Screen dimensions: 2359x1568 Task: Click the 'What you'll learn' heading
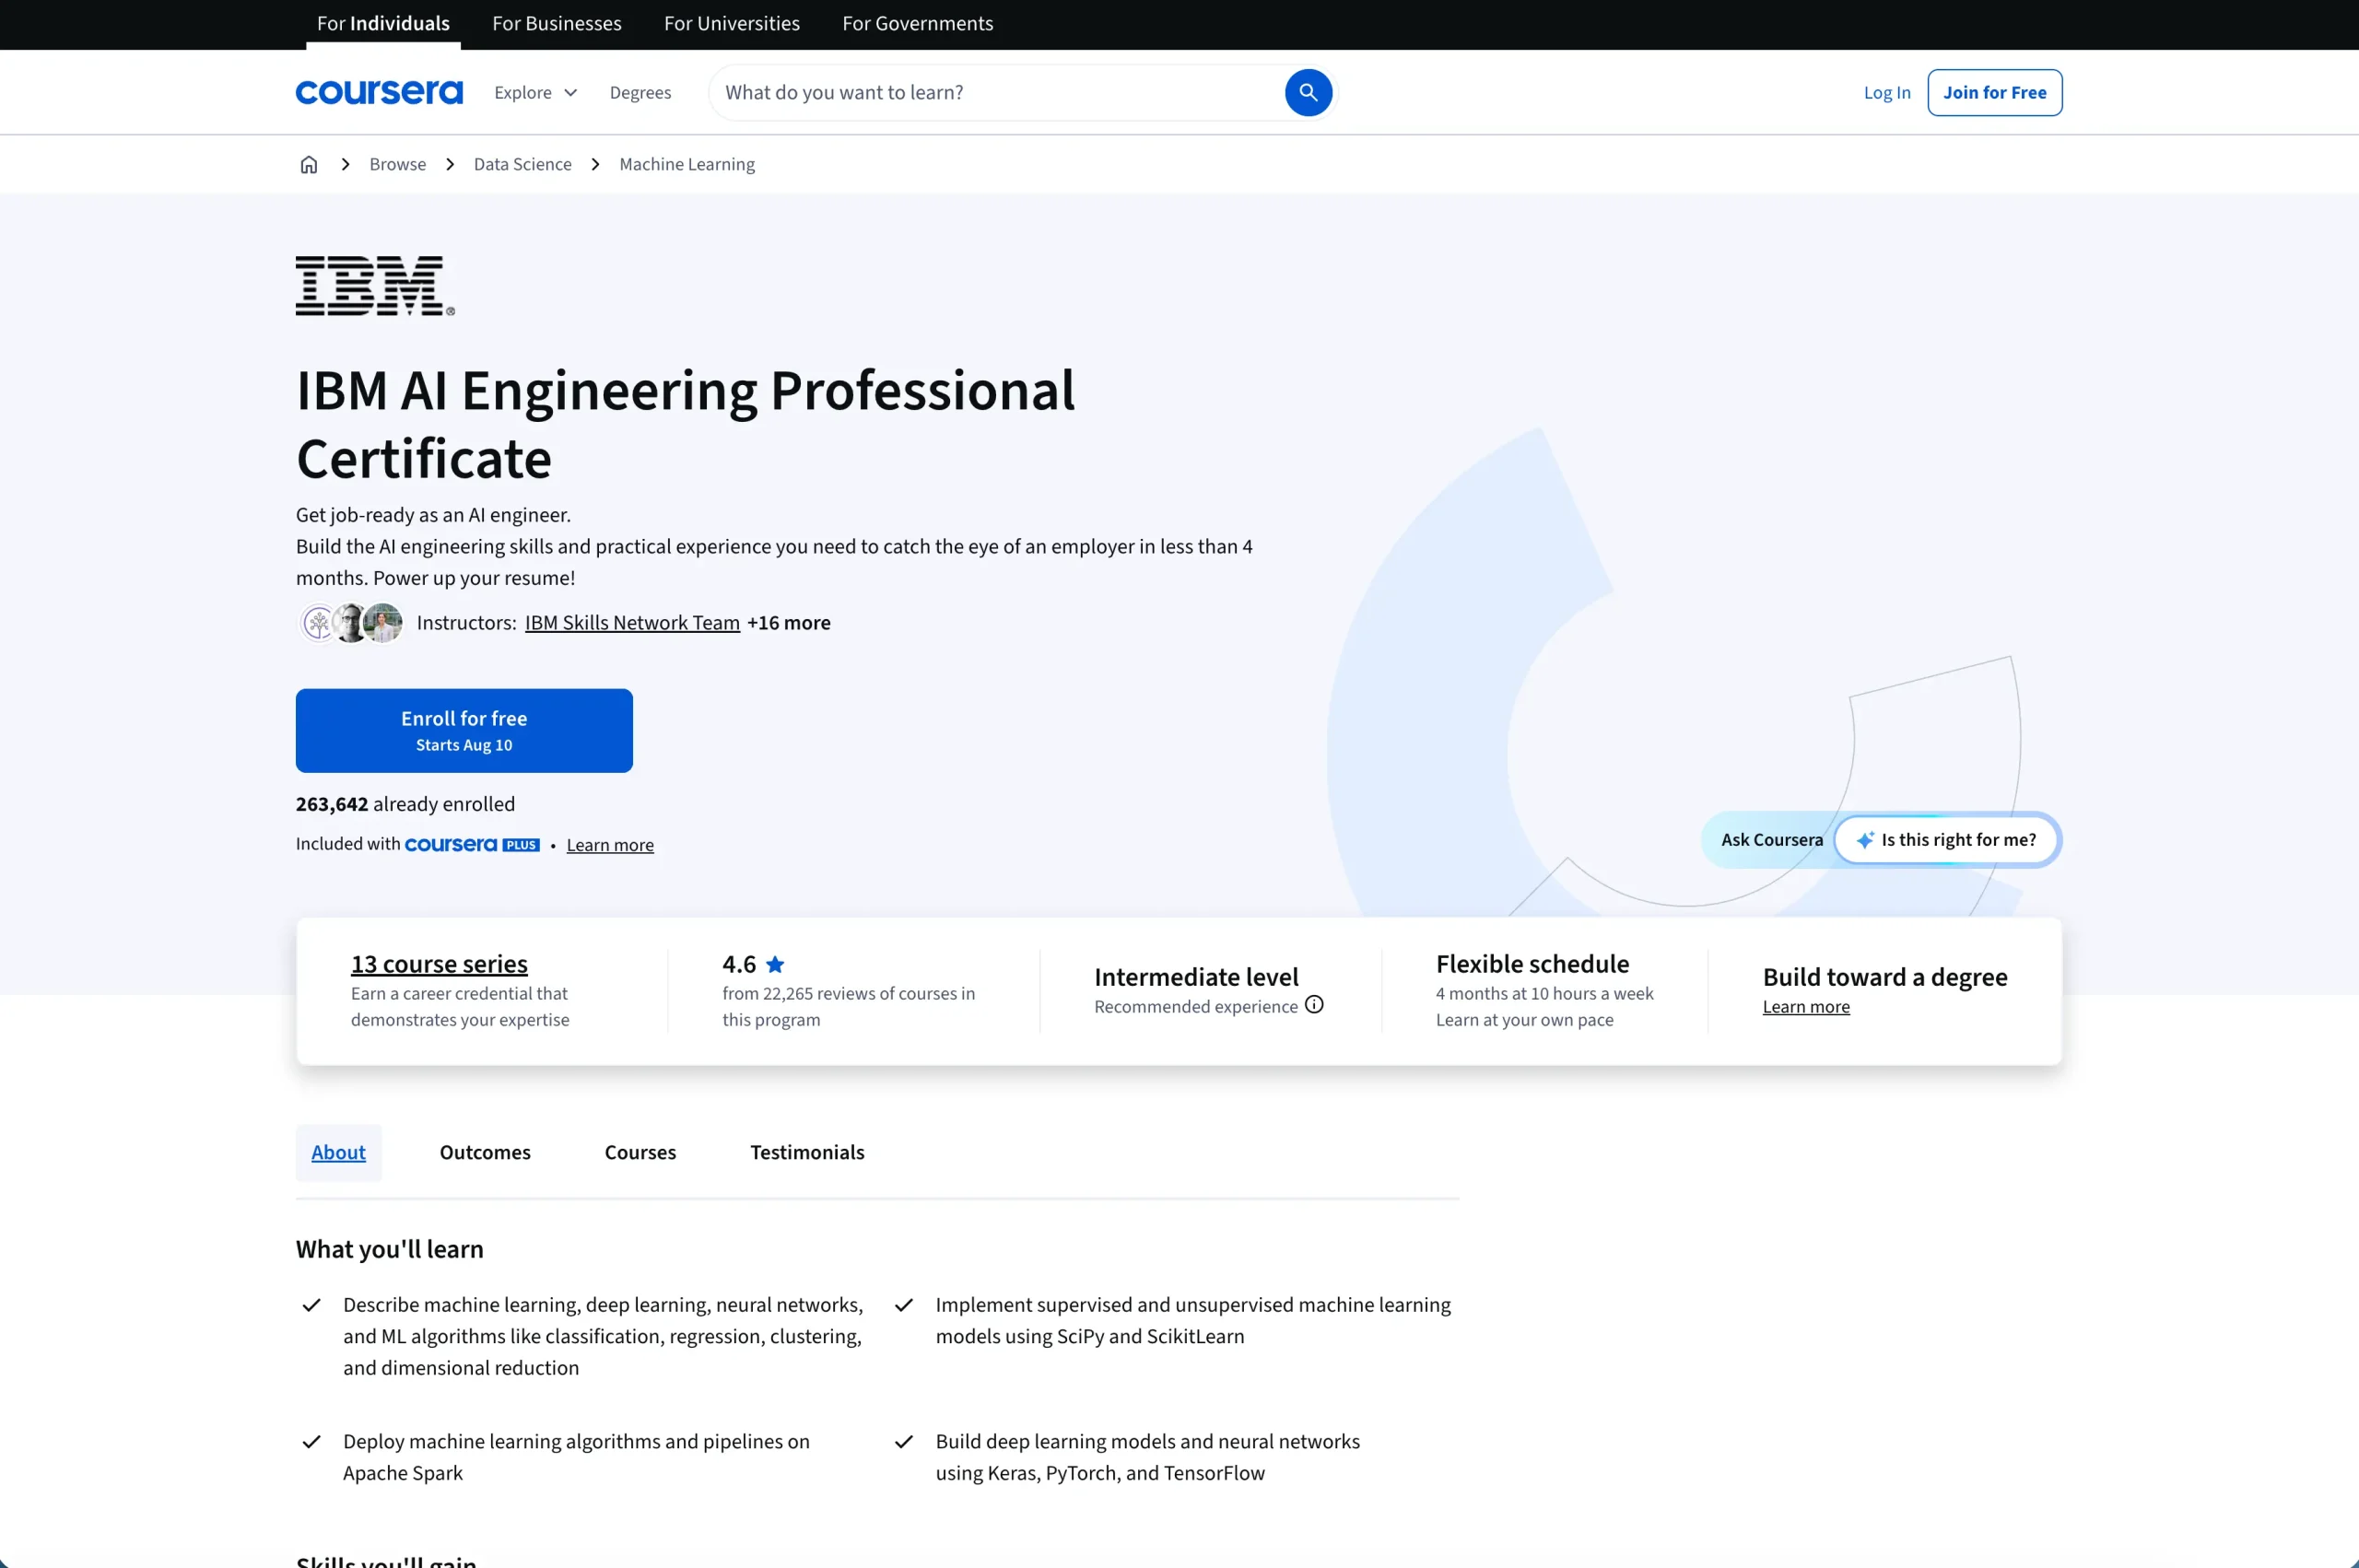(390, 1249)
